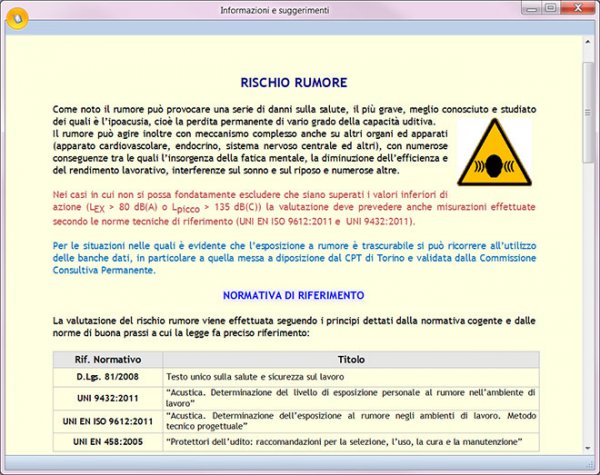Select the UNI EN 458:2005 table cell
The height and width of the screenshot is (475, 600).
pos(108,442)
